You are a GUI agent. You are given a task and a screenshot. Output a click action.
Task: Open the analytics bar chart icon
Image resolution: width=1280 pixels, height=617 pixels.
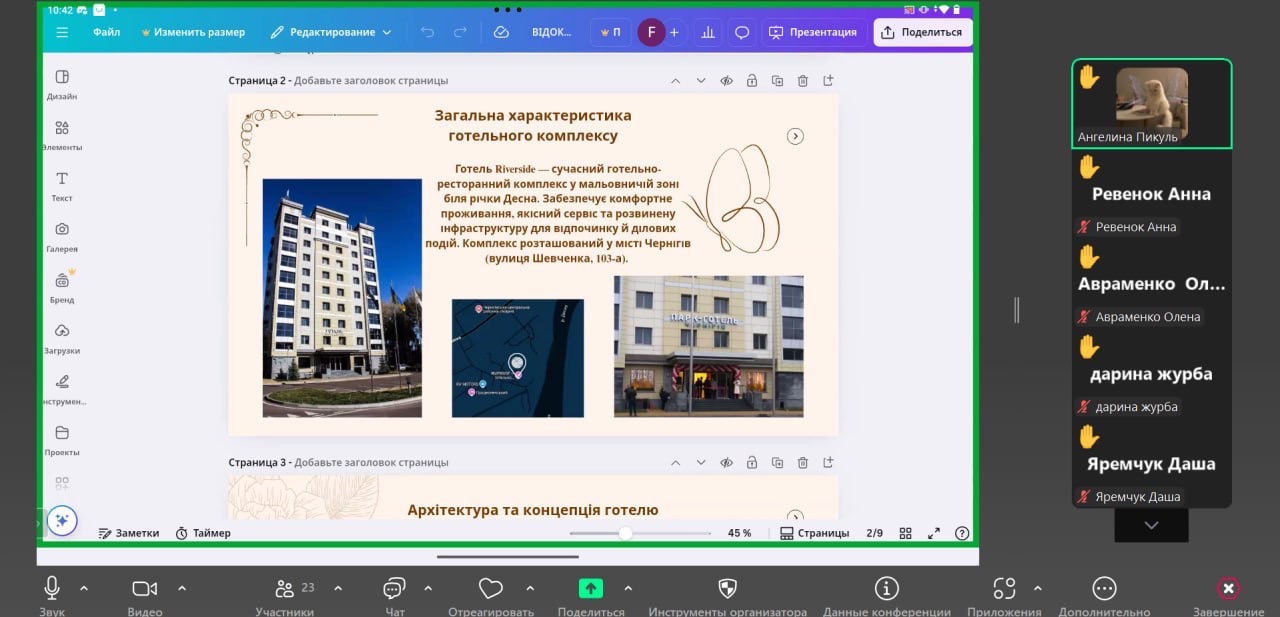click(709, 32)
